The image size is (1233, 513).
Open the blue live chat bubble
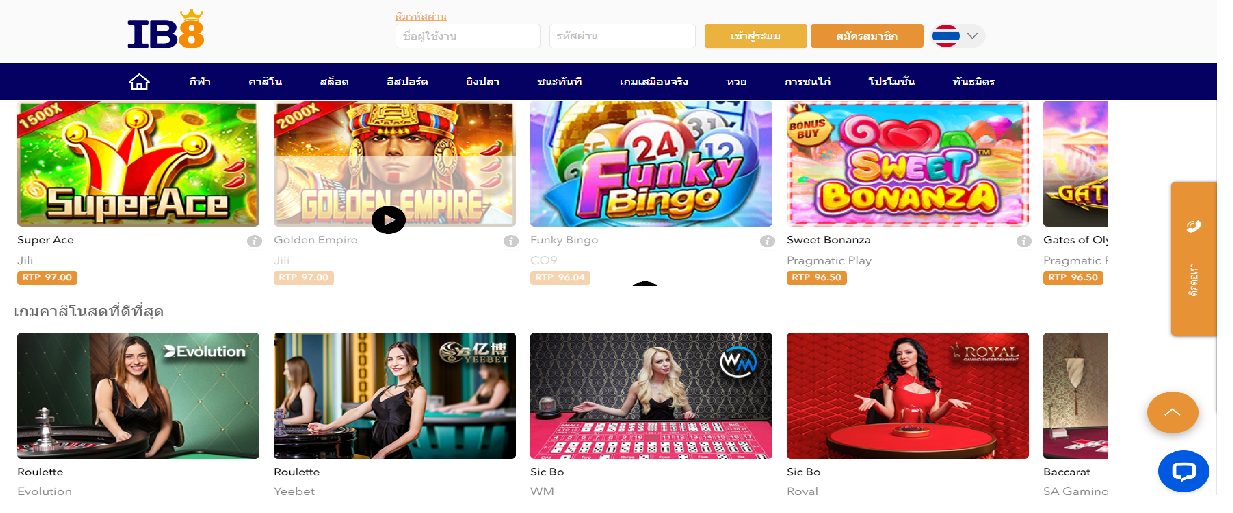coord(1183,472)
